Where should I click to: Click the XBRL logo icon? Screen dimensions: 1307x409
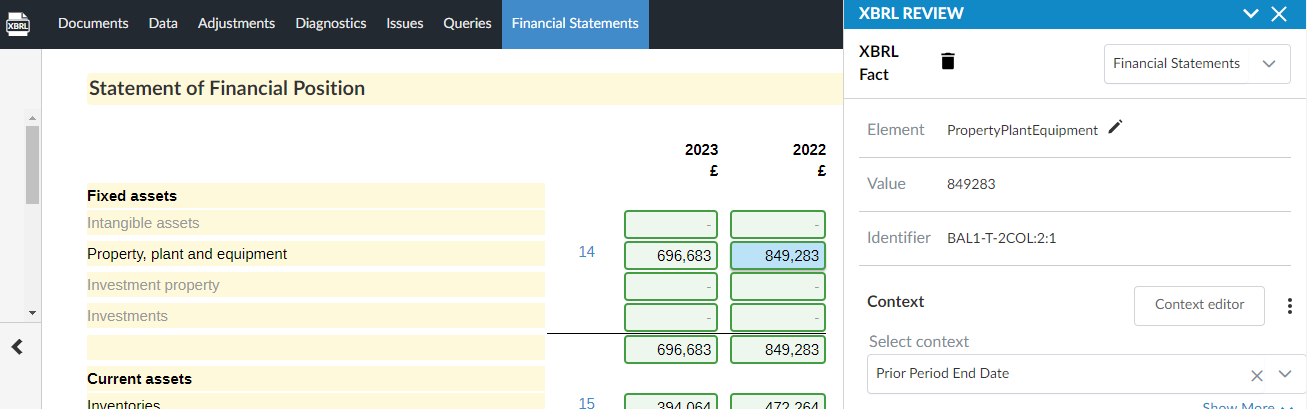pyautogui.click(x=19, y=23)
